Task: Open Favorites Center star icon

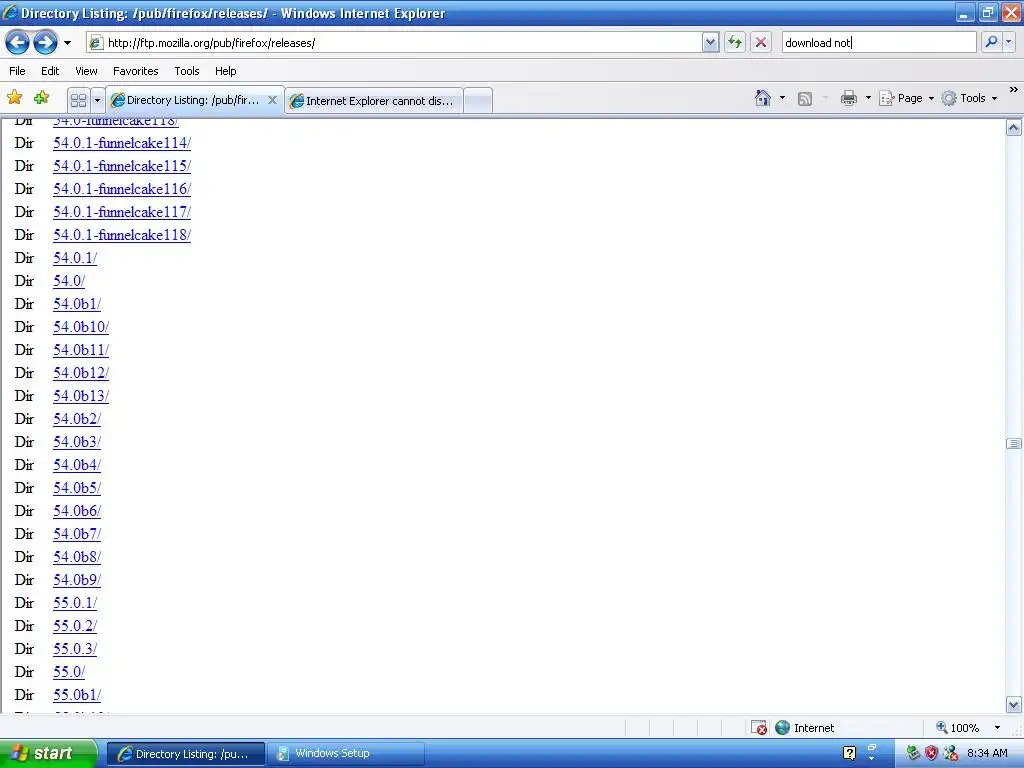Action: point(14,98)
